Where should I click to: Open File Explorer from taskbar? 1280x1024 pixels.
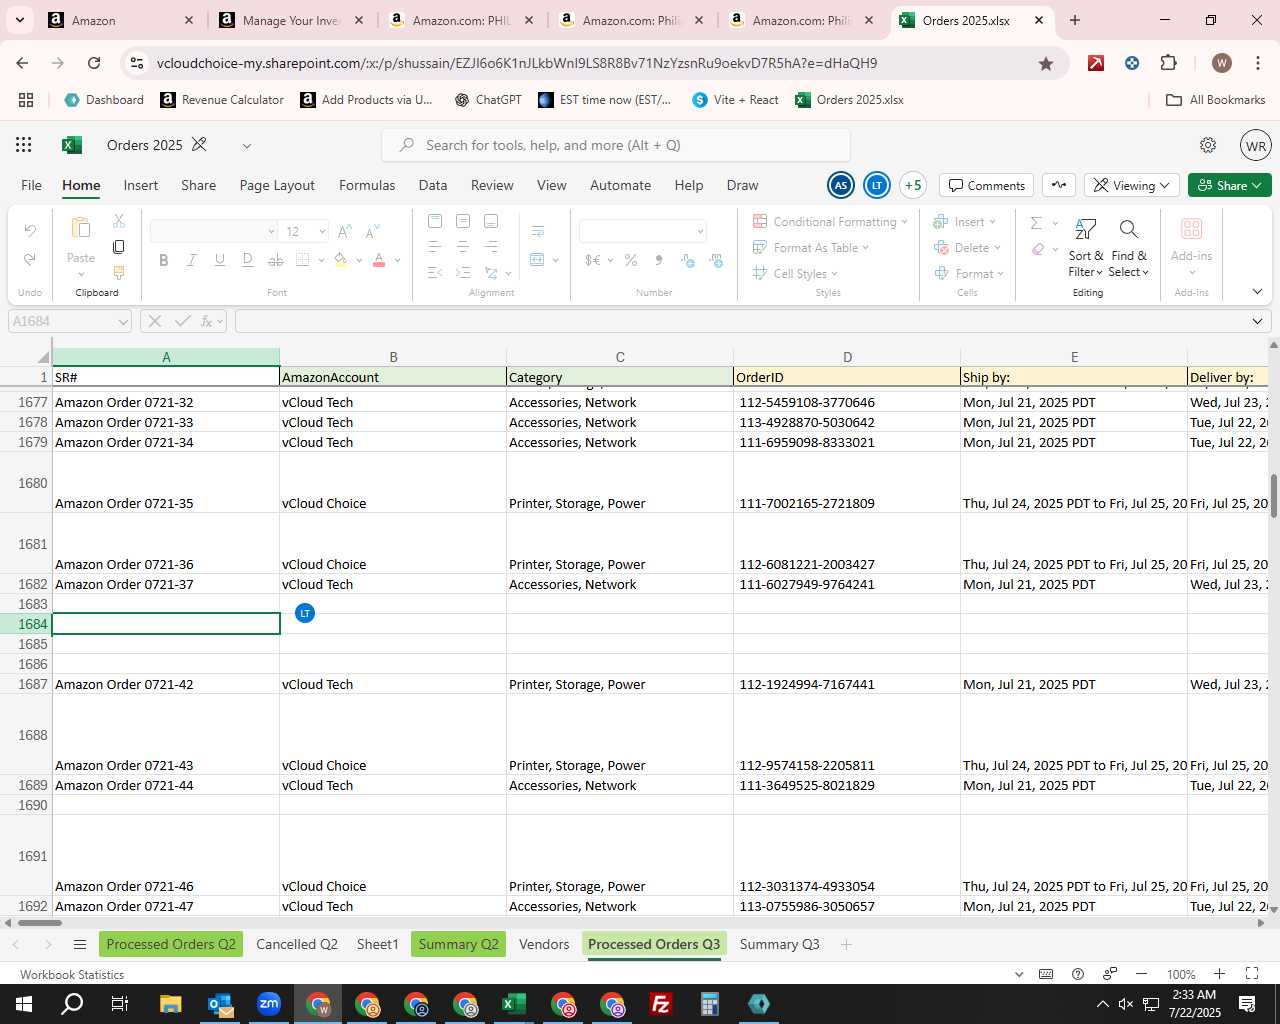point(170,1004)
